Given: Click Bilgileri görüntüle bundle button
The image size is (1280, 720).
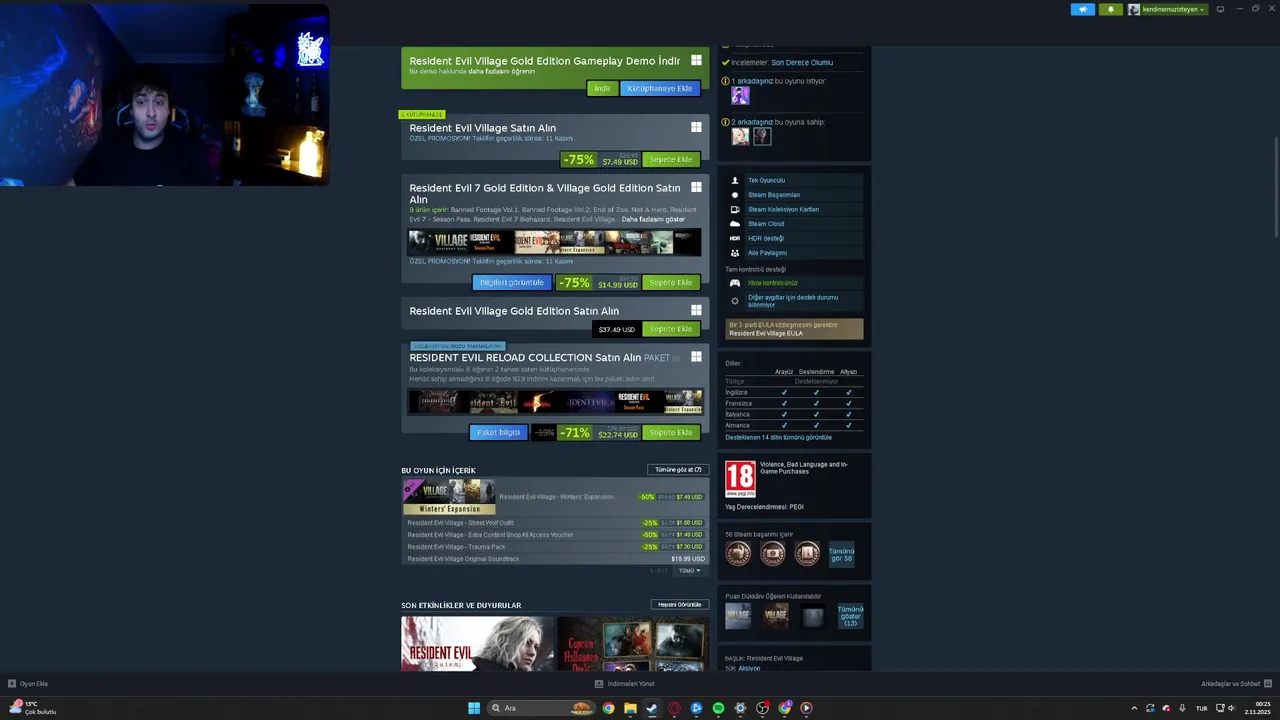Looking at the screenshot, I should (512, 282).
